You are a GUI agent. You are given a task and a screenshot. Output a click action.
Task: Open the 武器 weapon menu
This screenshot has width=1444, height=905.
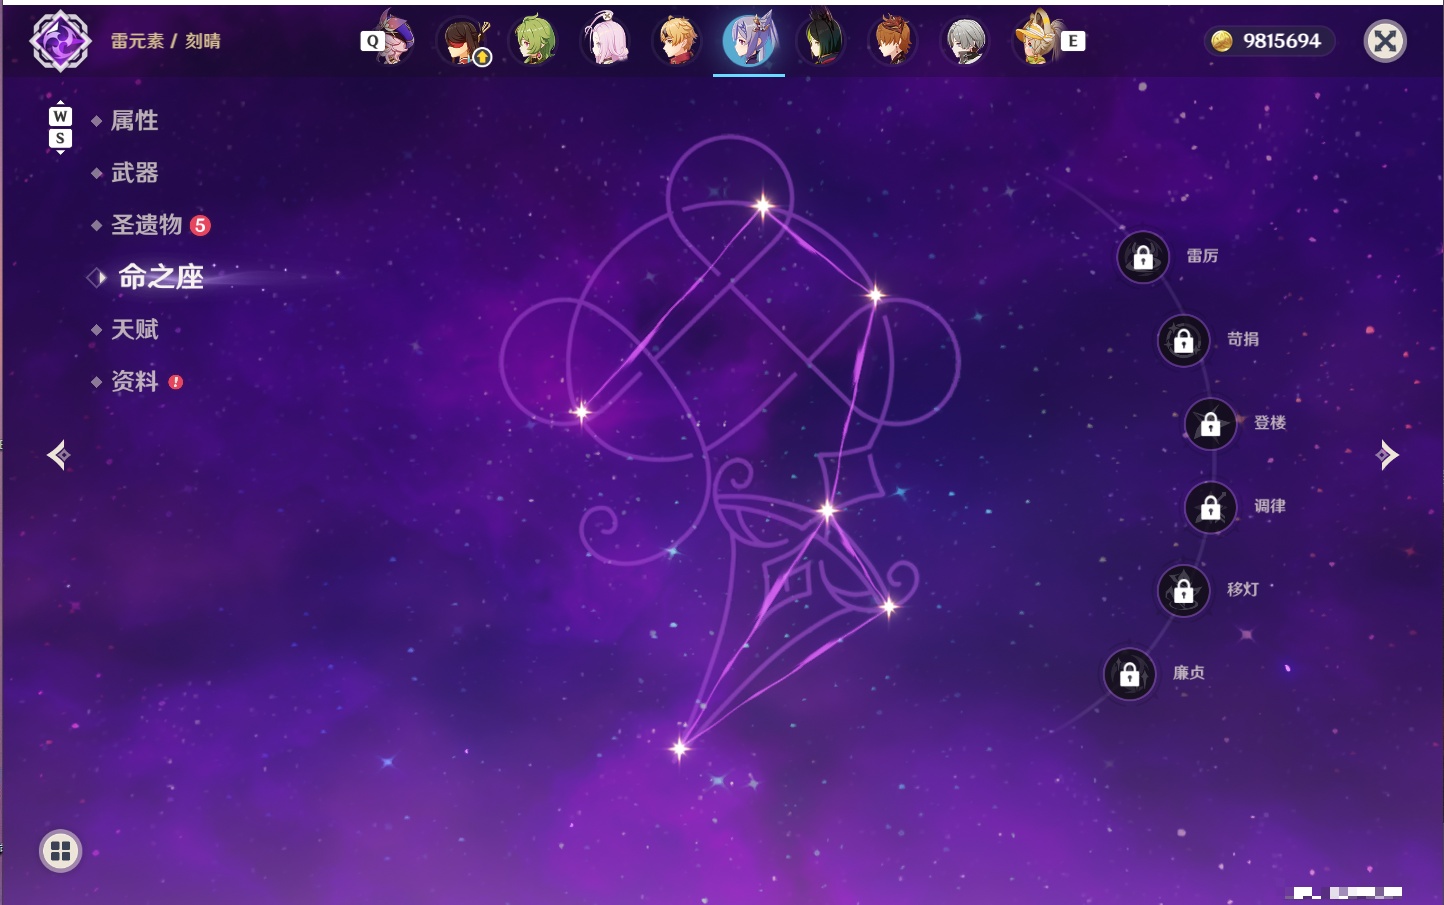[134, 173]
